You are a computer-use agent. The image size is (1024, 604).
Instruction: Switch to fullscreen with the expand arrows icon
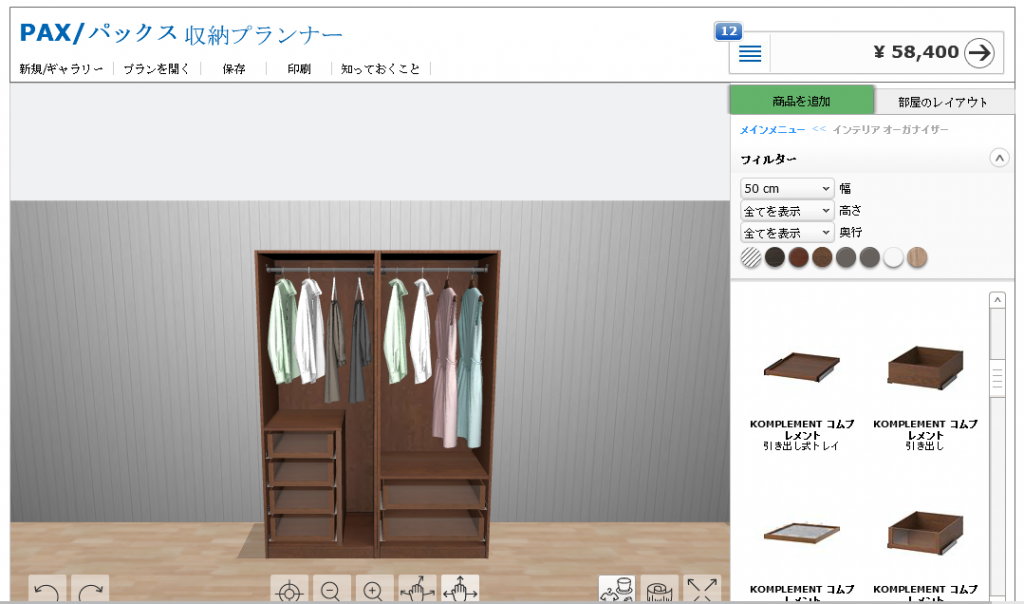point(702,590)
